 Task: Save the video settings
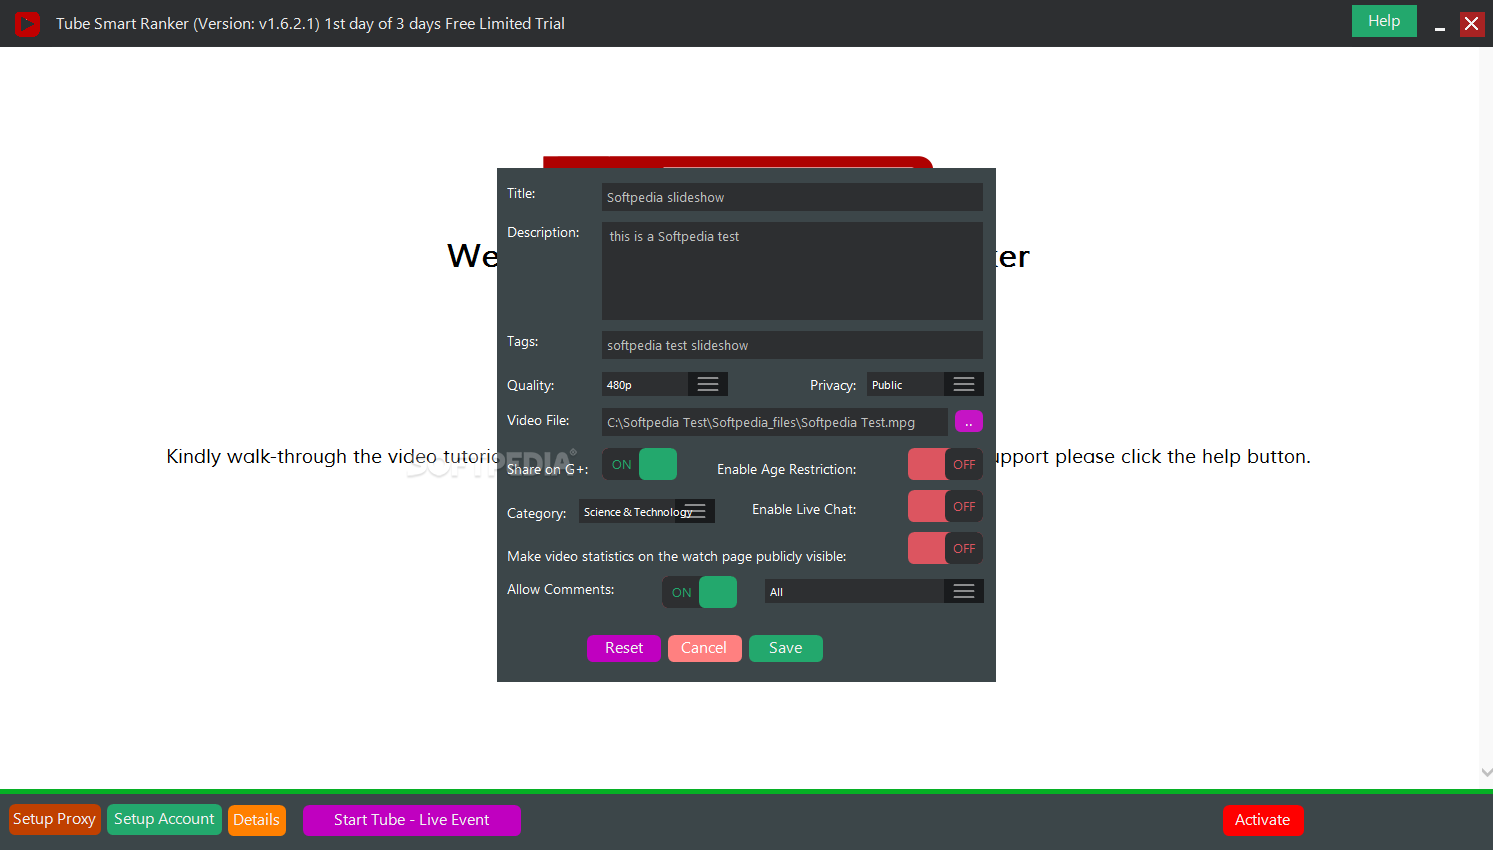(x=786, y=648)
